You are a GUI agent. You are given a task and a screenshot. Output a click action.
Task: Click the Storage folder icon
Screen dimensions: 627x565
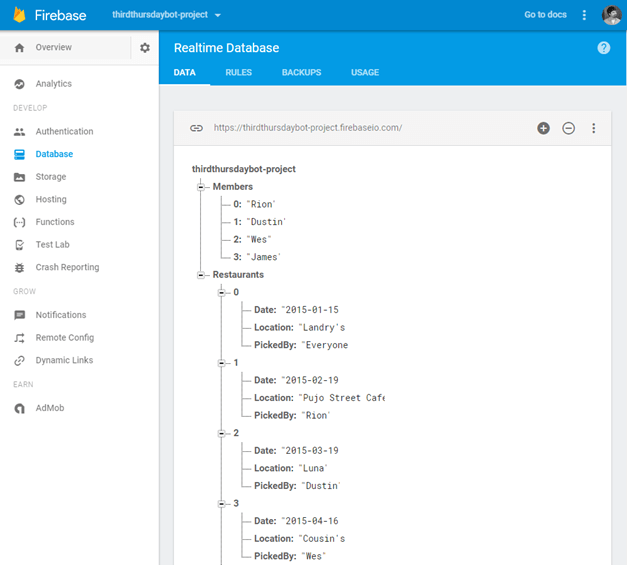pyautogui.click(x=19, y=177)
